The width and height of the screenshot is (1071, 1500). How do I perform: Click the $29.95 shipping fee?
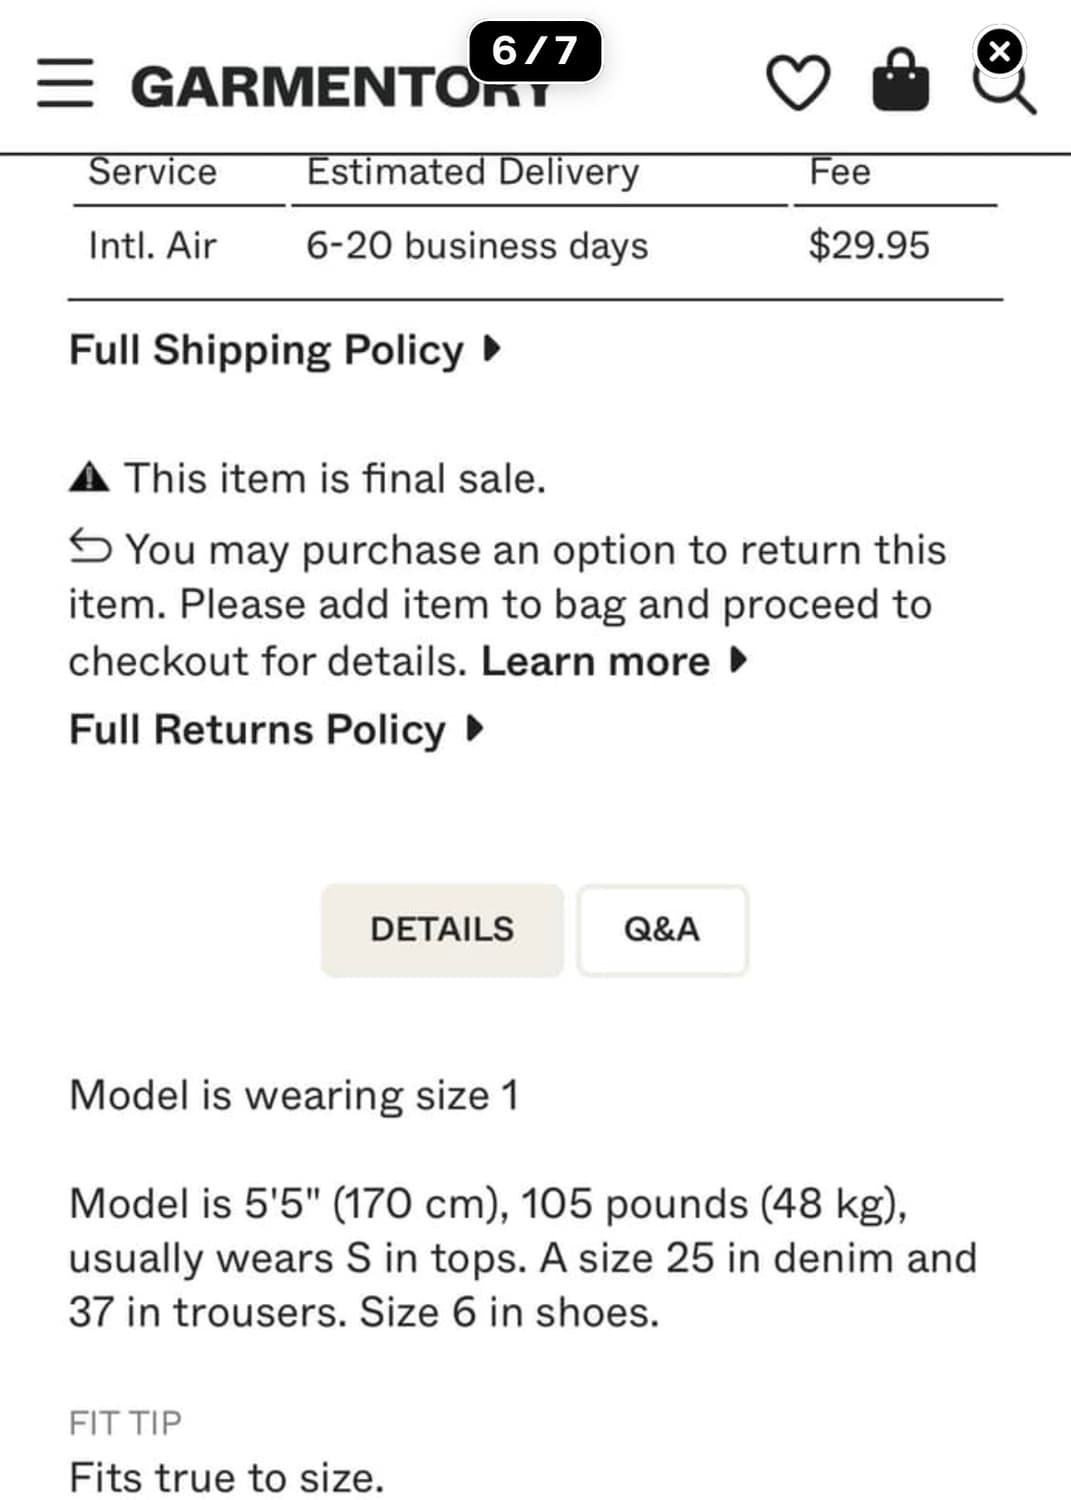click(868, 245)
